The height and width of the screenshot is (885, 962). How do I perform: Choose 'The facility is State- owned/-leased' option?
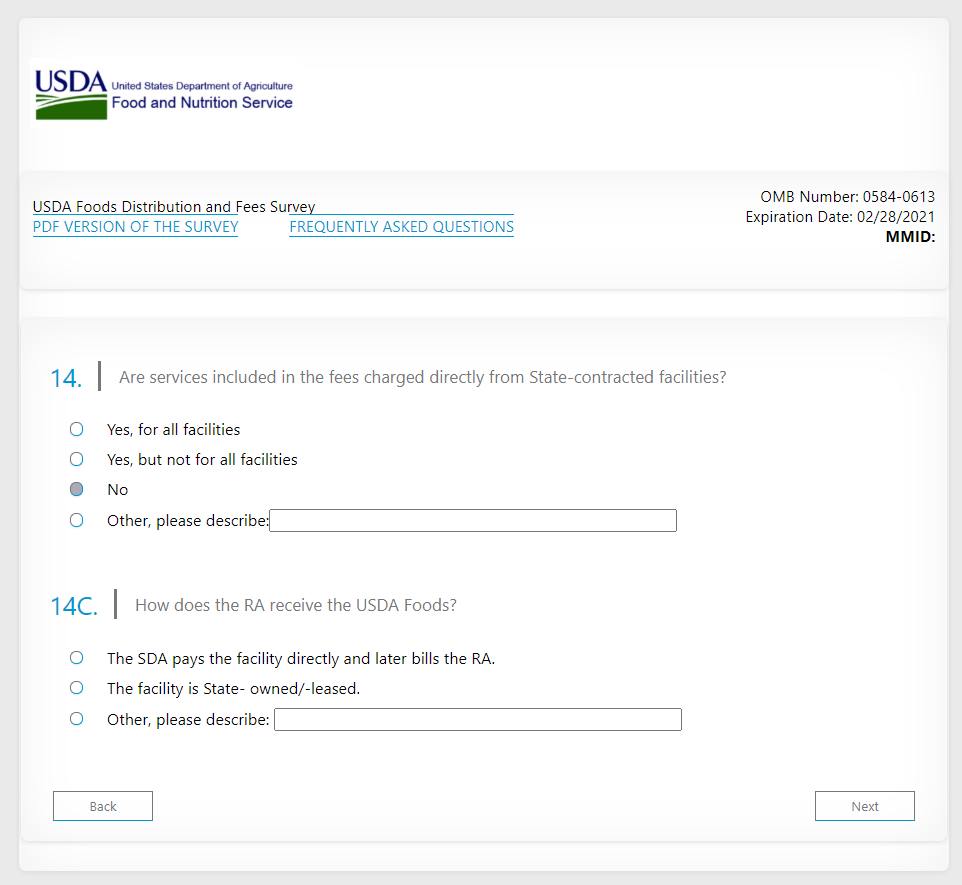[76, 688]
